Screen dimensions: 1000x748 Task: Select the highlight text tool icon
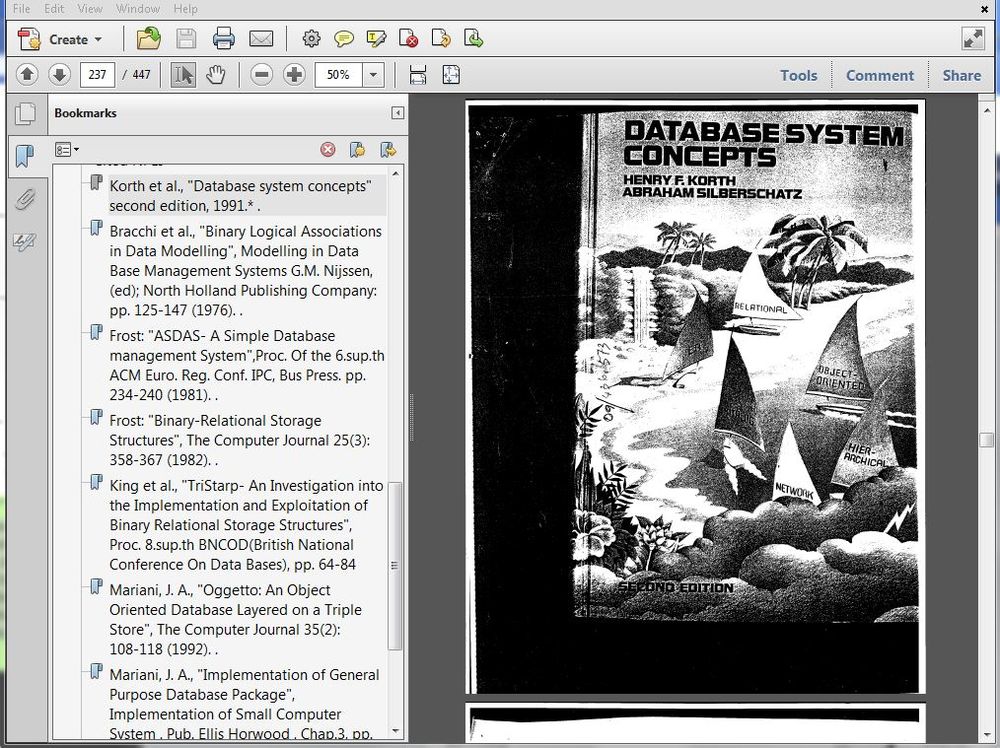click(376, 39)
